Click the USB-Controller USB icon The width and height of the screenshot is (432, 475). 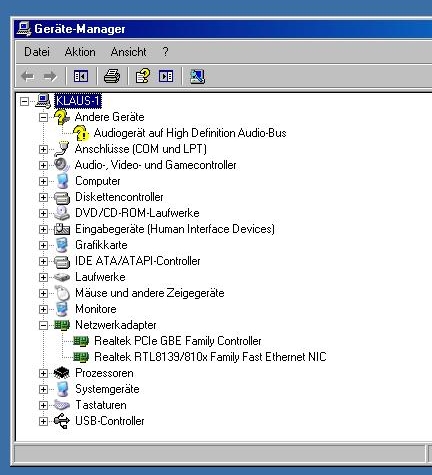click(x=62, y=421)
